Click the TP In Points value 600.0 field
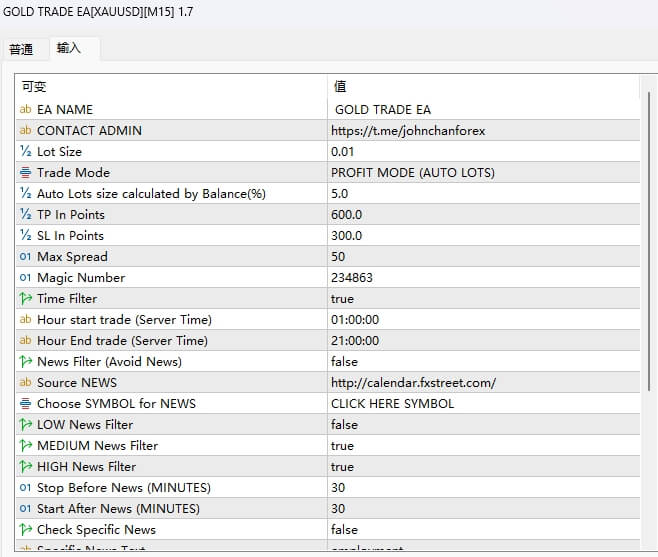This screenshot has height=557, width=658. [346, 214]
